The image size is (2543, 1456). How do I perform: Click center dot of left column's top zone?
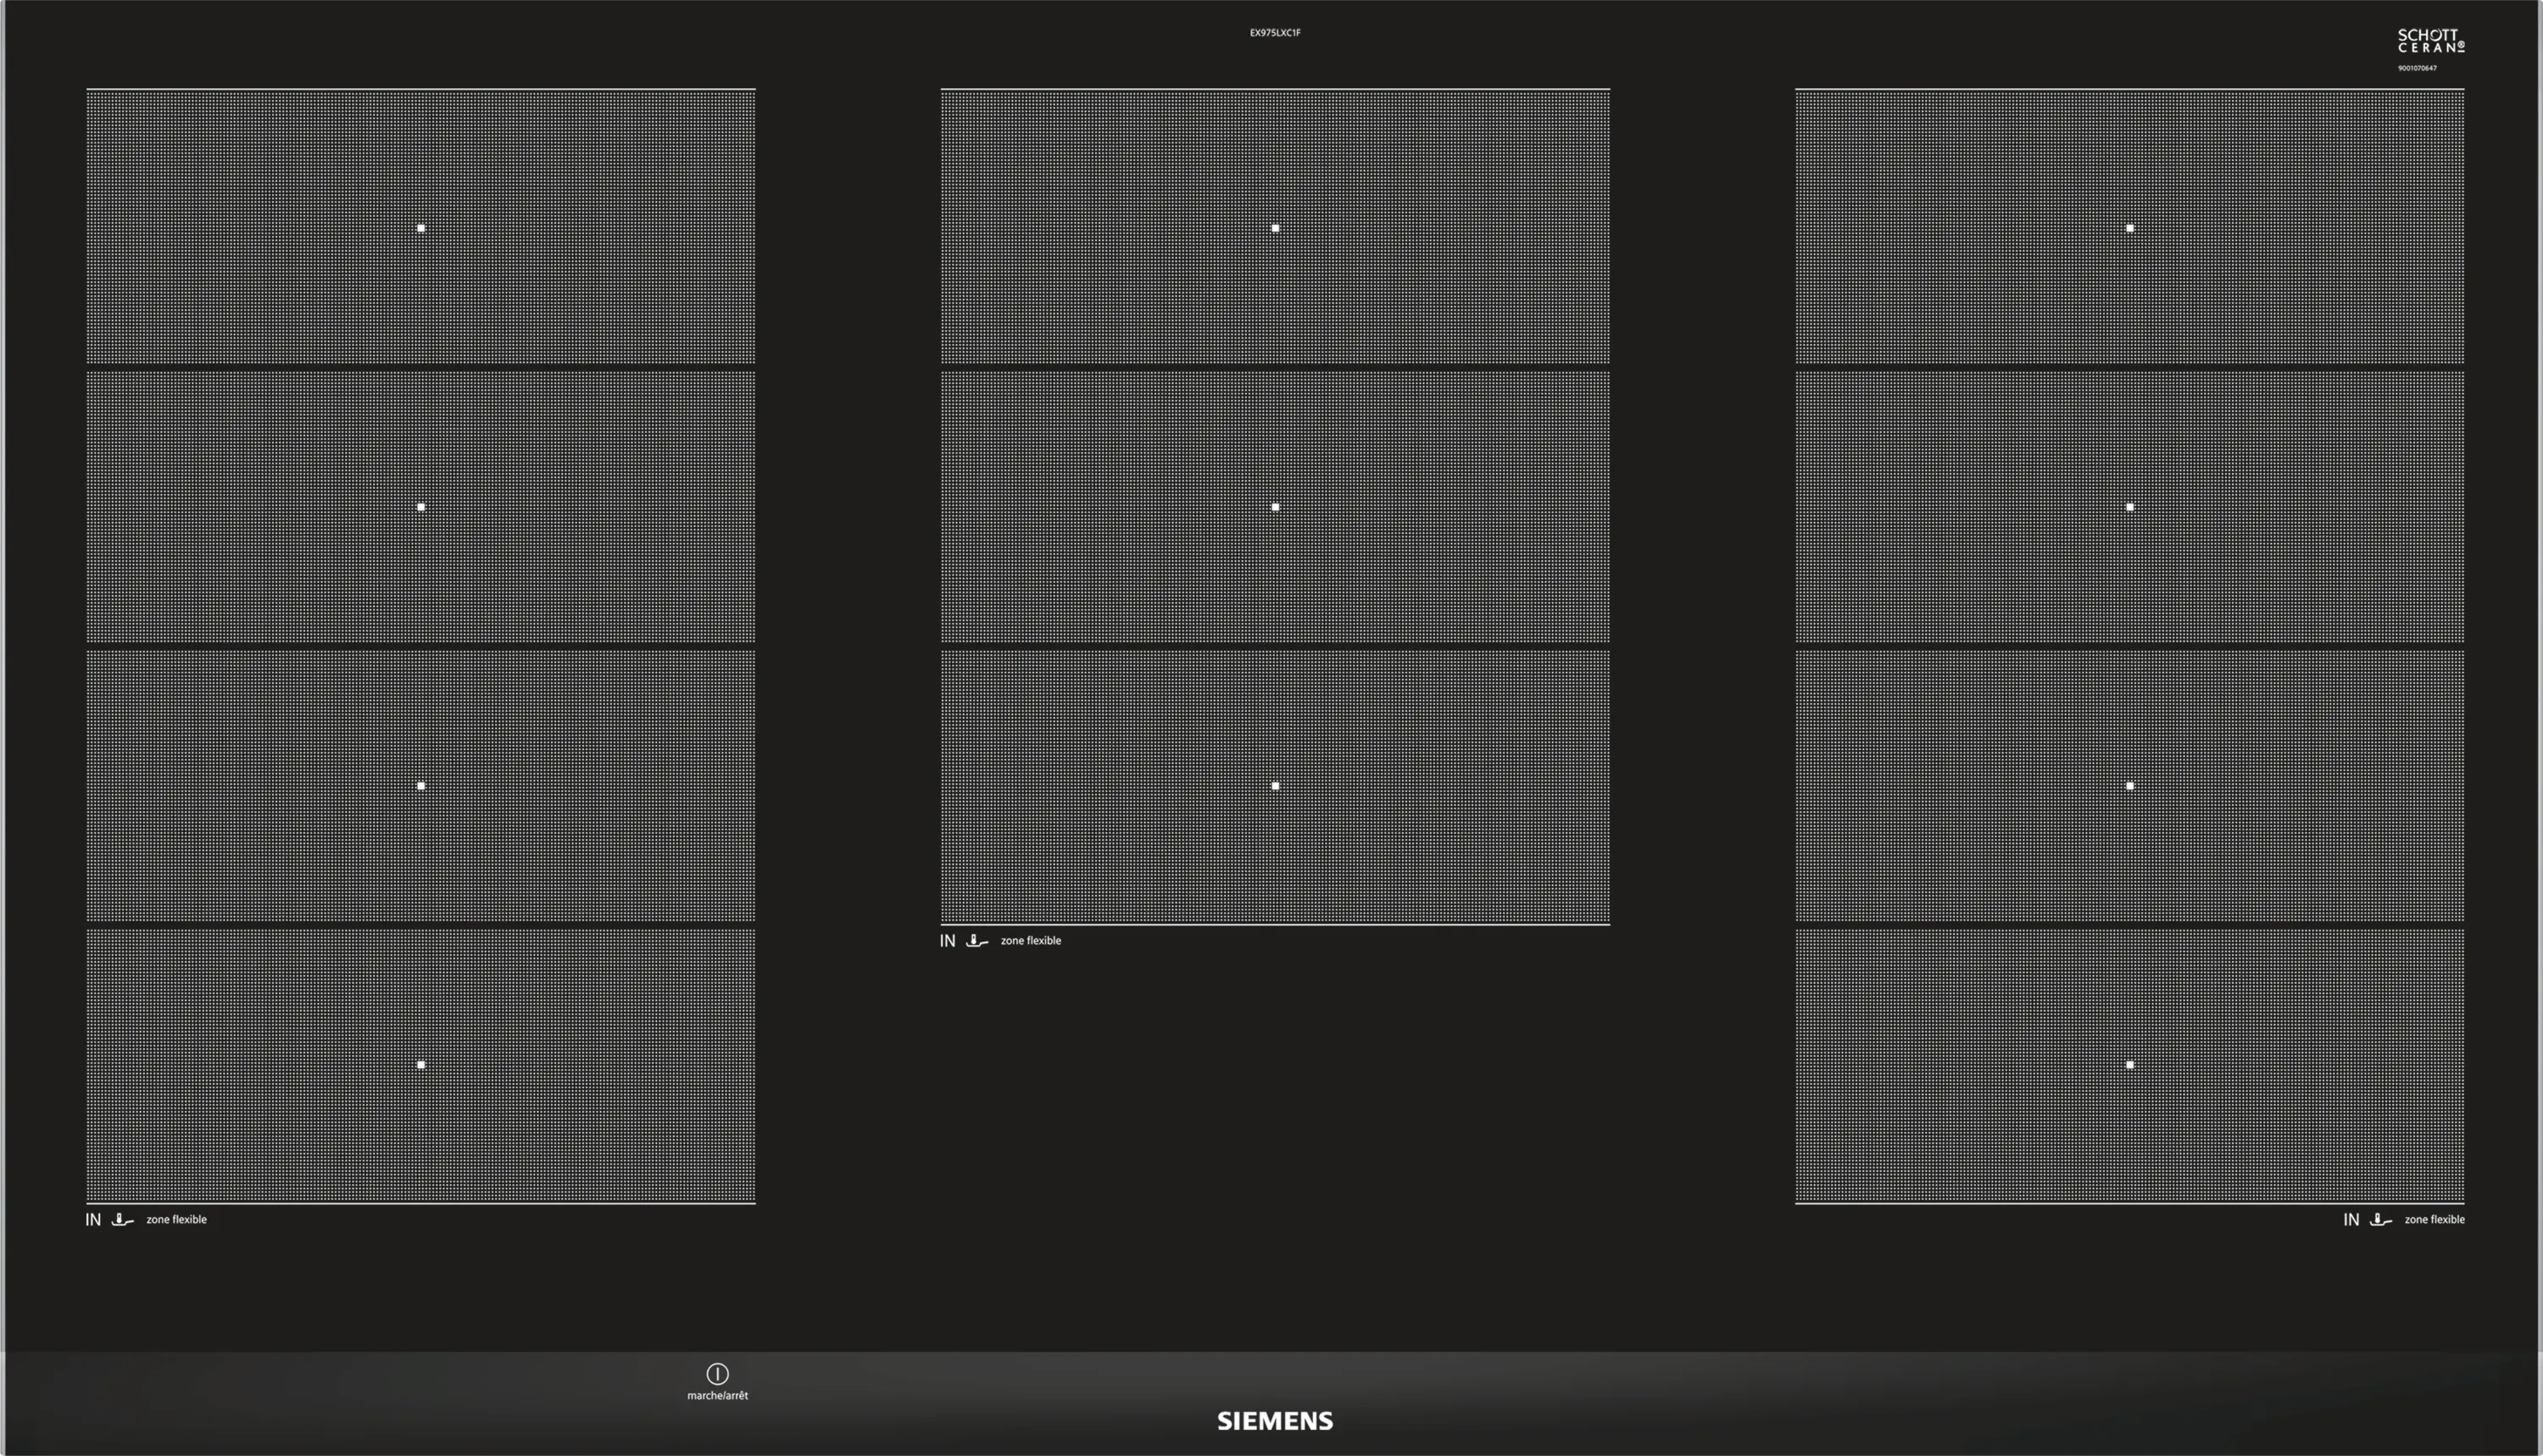421,228
